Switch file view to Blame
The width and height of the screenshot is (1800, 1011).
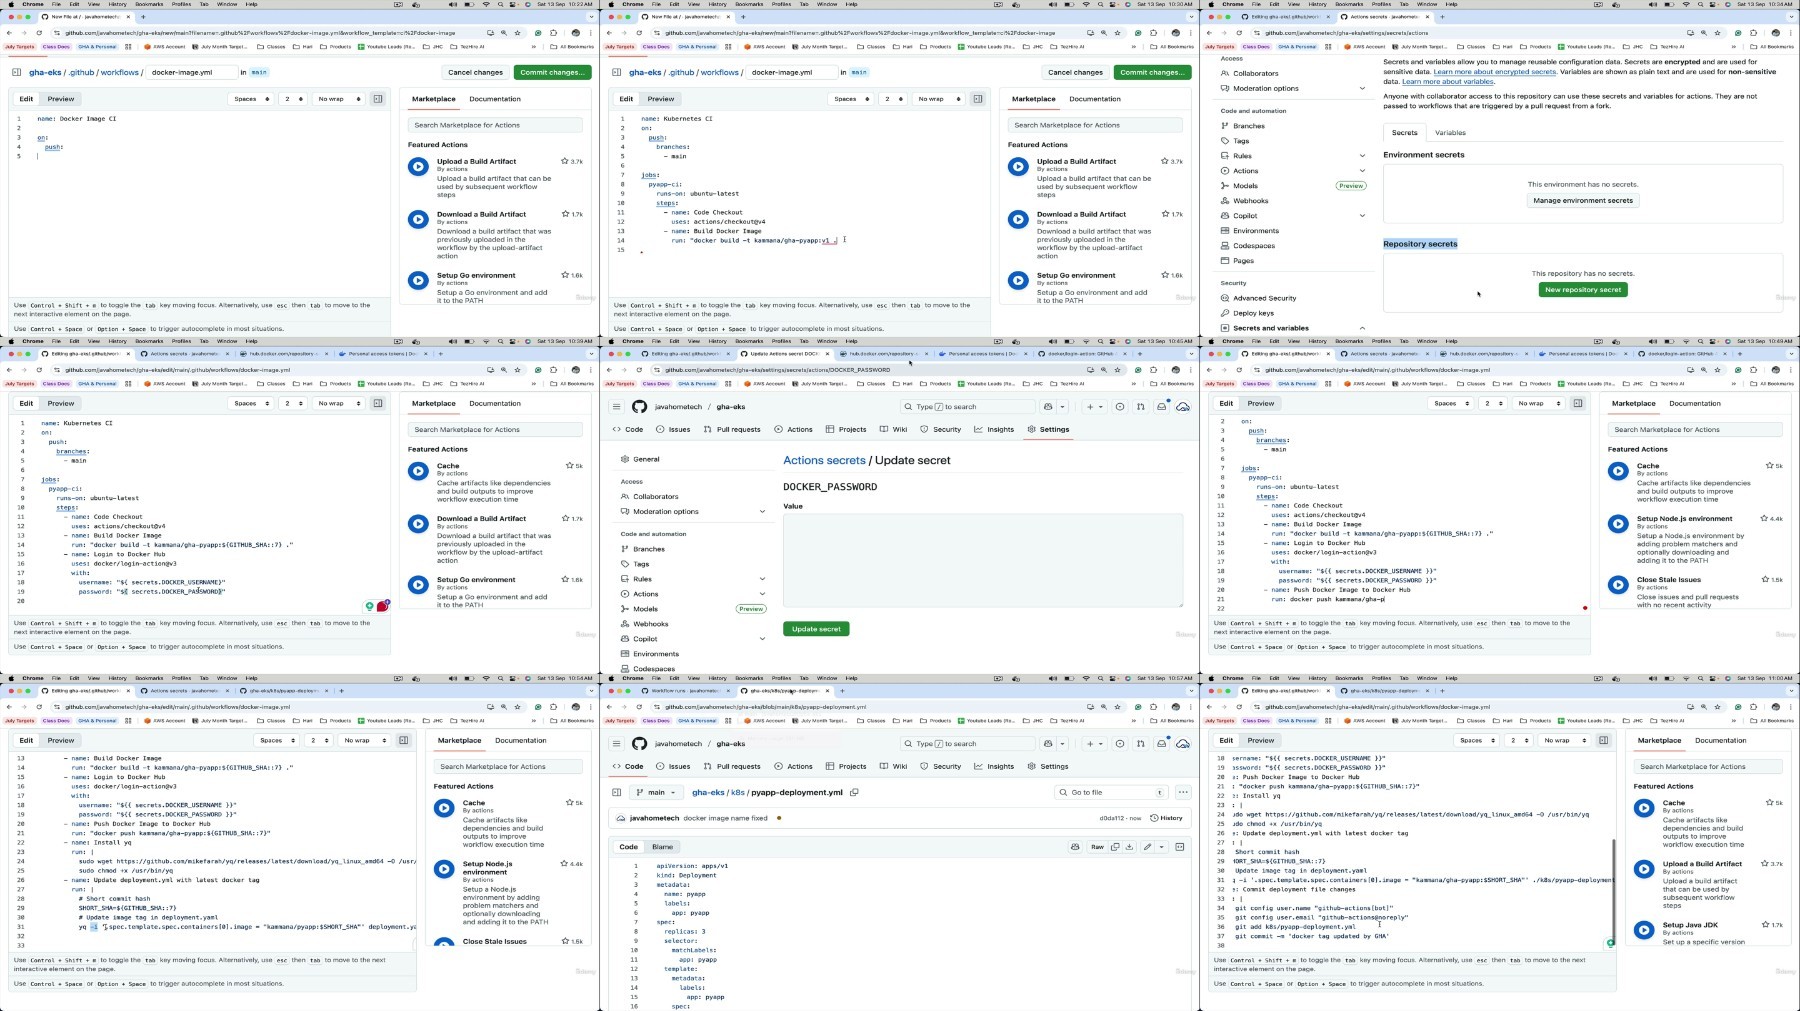tap(662, 847)
